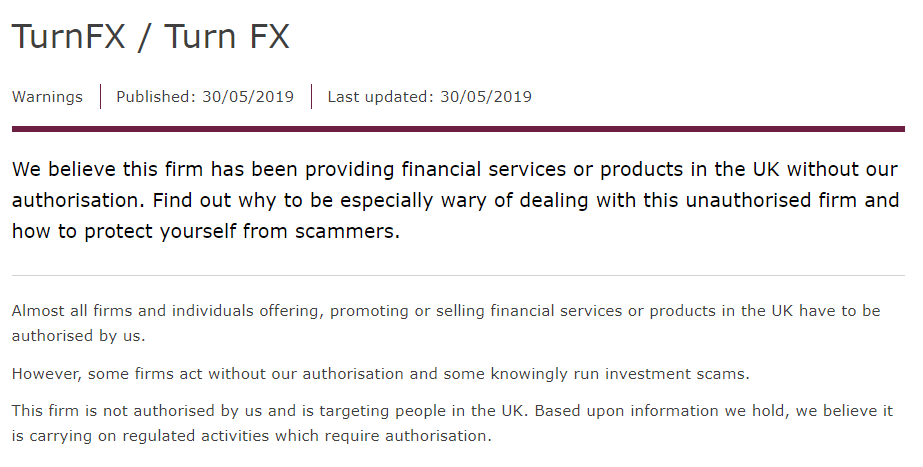Click the phrase "targeting people in the UK"
Viewport: 923px width, 467px height.
point(420,411)
